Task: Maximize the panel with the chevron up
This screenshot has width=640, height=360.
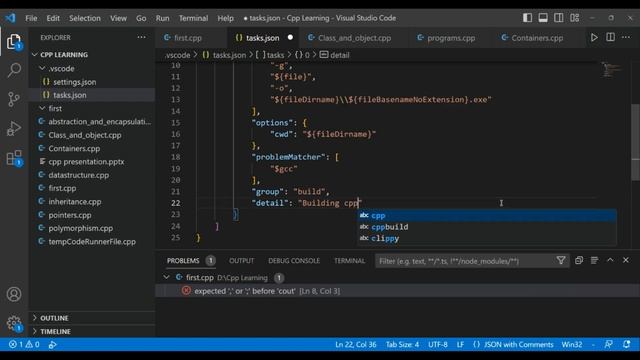Action: (x=610, y=260)
